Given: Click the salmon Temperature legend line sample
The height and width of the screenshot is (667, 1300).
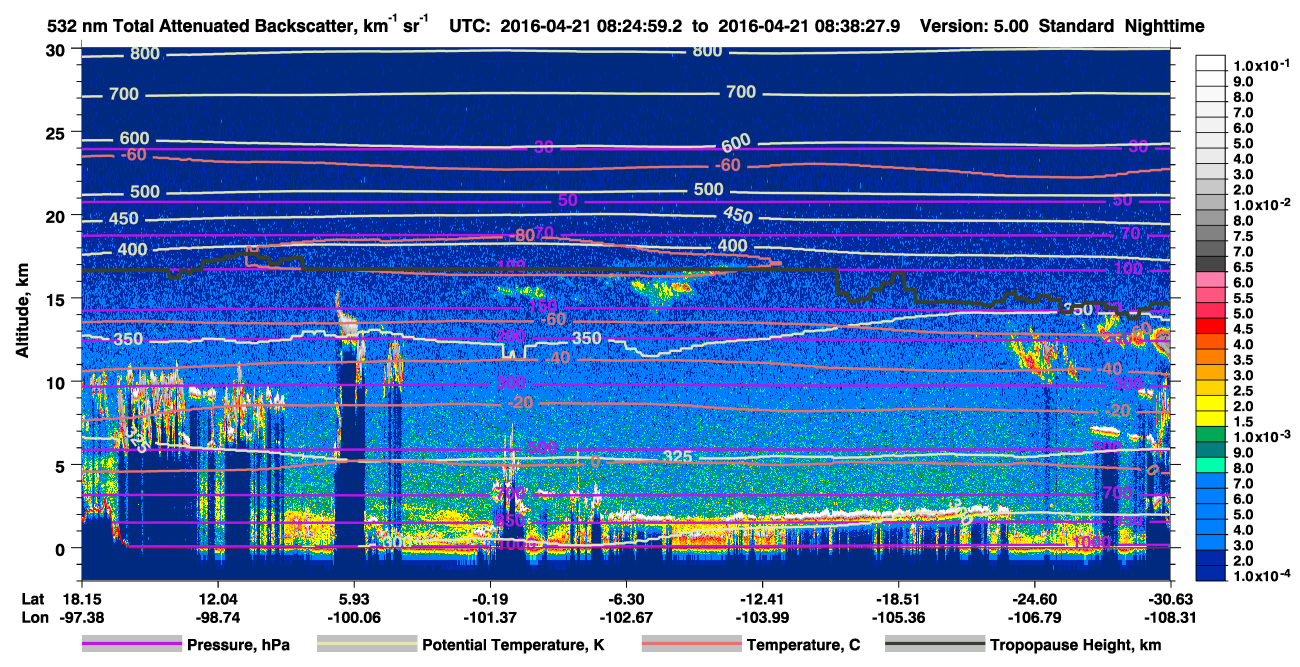Looking at the screenshot, I should pos(691,645).
